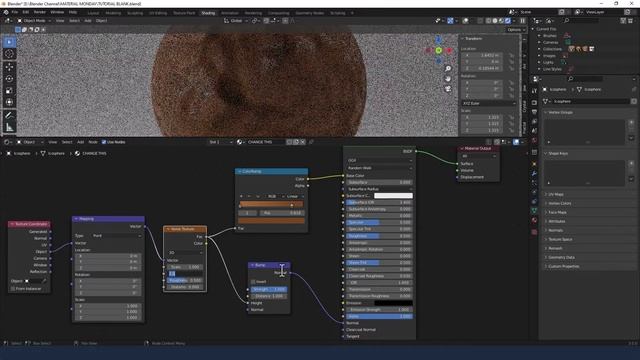
Task: Expand the Geometry Data panel
Action: [x=561, y=258]
